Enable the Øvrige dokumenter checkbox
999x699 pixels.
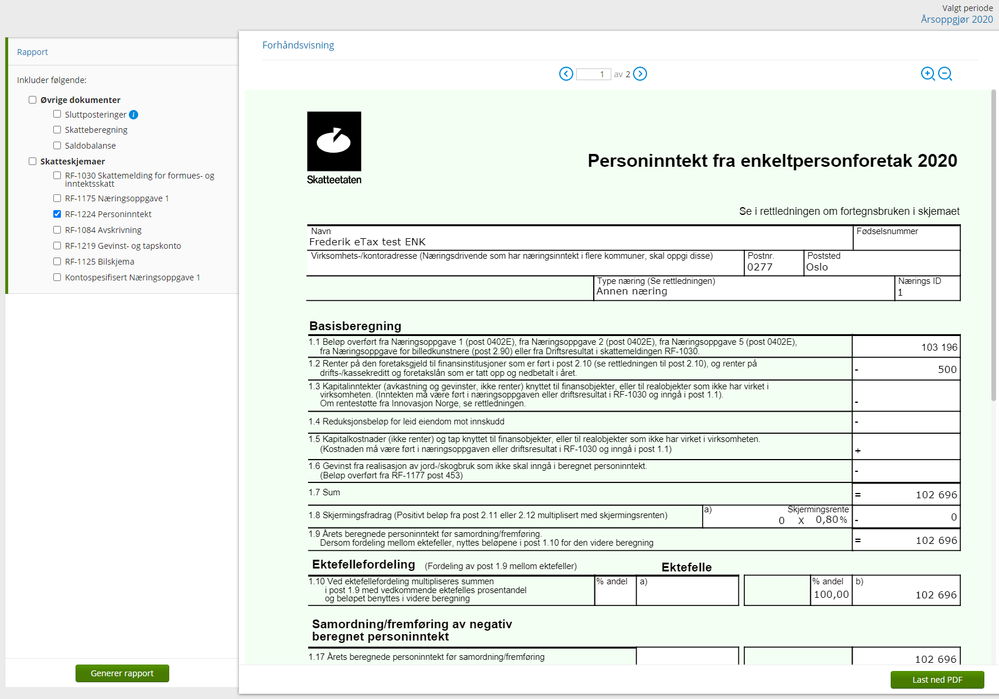(x=32, y=100)
